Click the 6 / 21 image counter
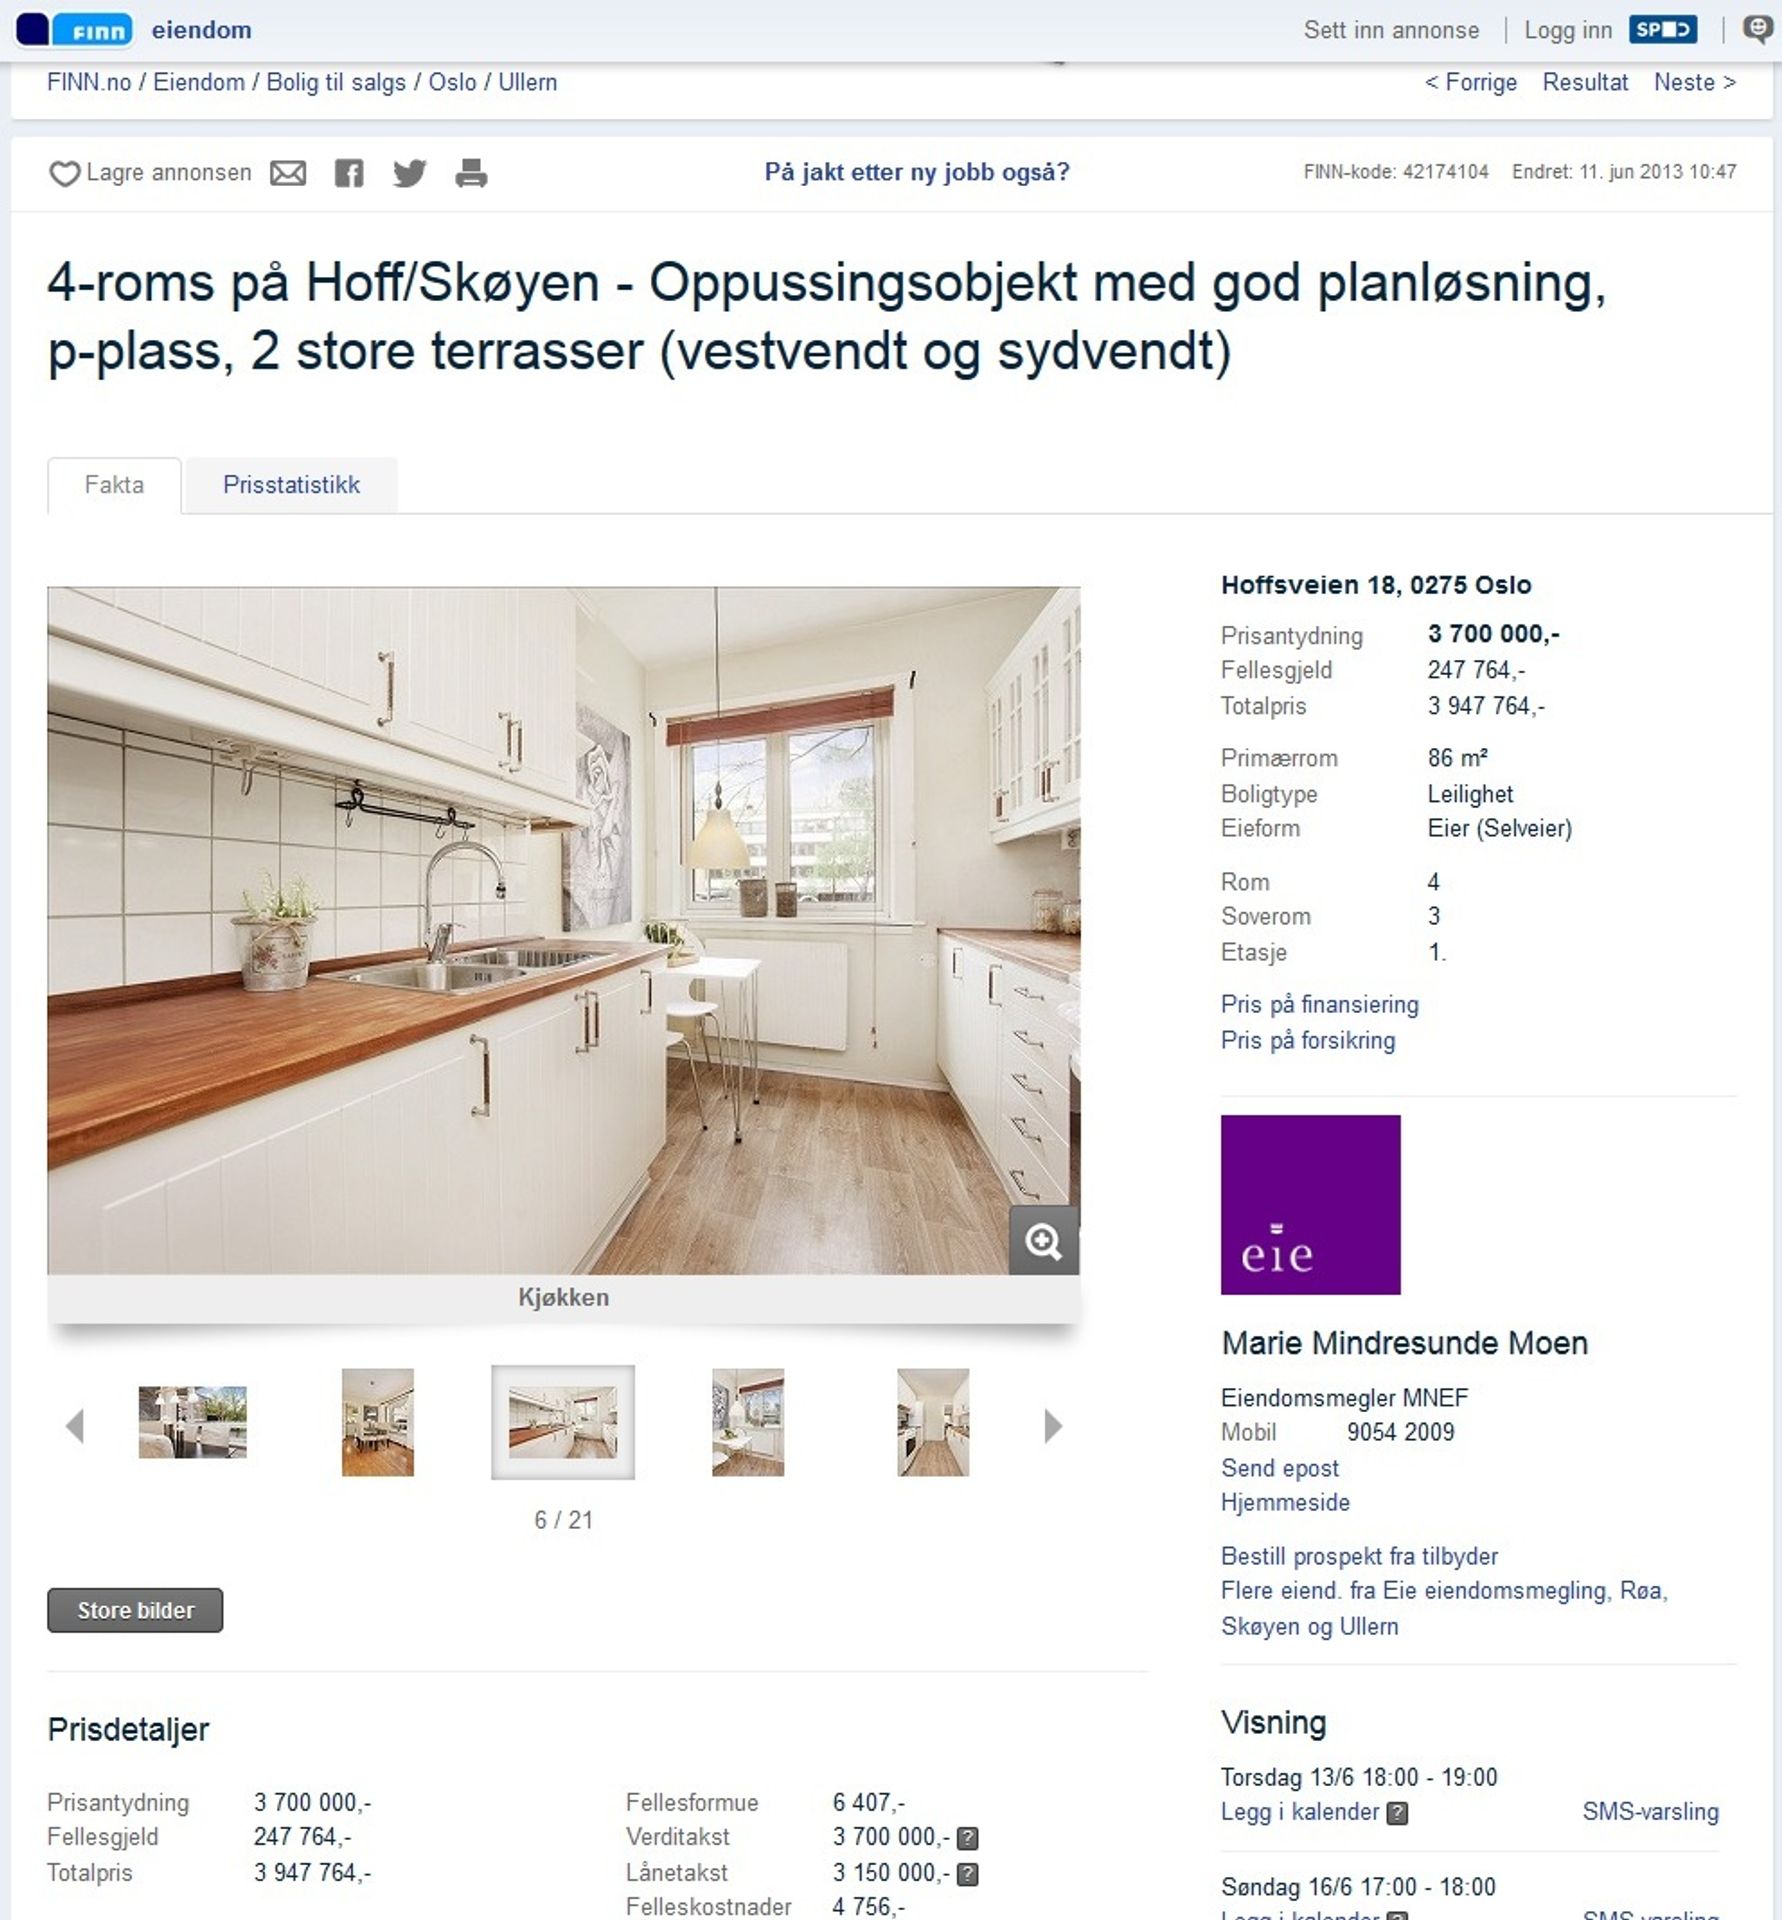The image size is (1782, 1920). [563, 1520]
